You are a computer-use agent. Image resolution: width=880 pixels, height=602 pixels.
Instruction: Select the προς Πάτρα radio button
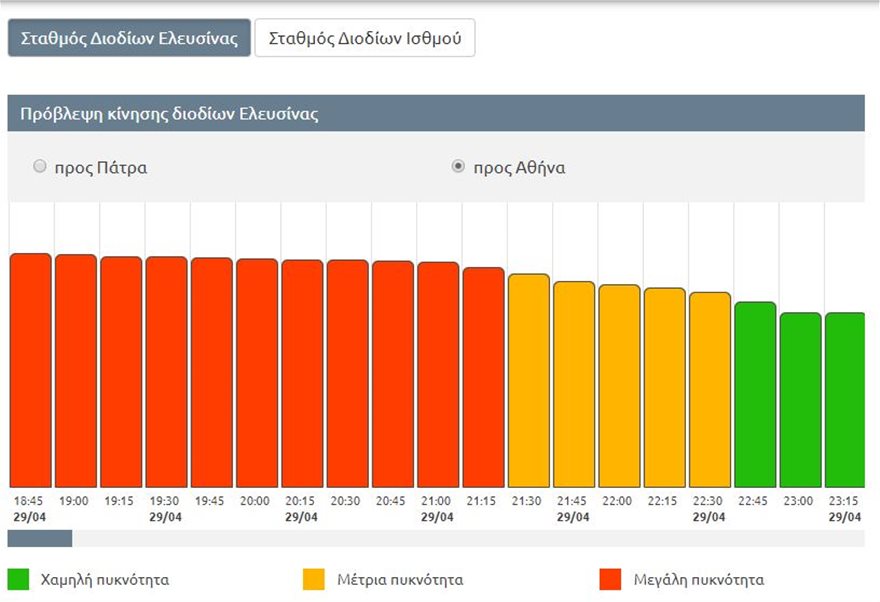[40, 167]
